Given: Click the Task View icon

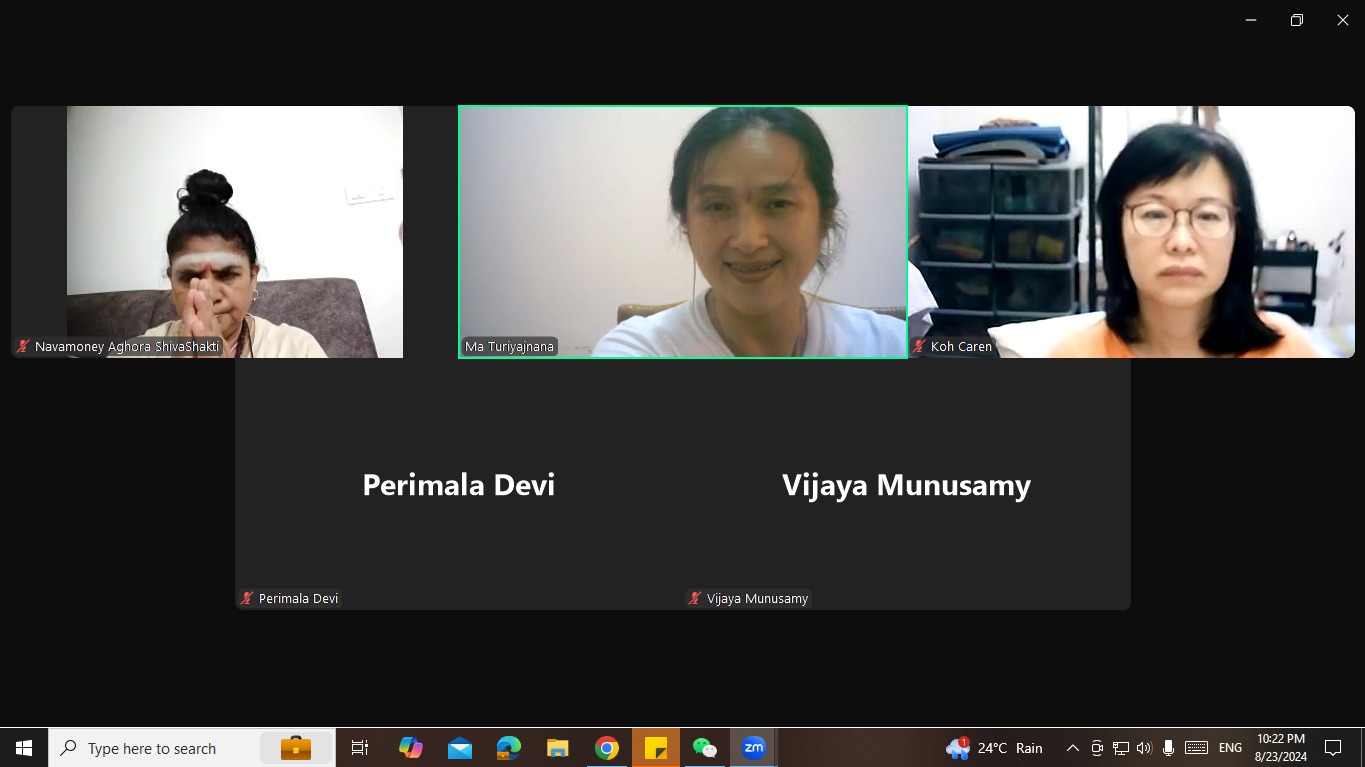Looking at the screenshot, I should pyautogui.click(x=360, y=747).
